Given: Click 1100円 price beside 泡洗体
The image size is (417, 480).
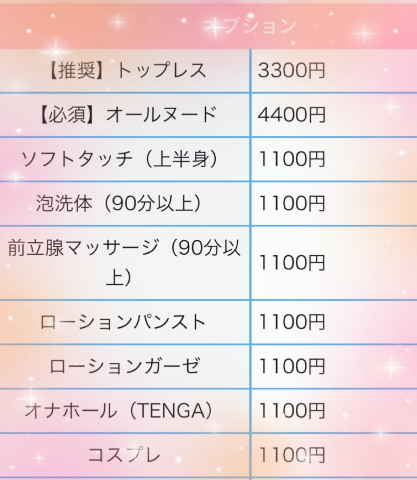Looking at the screenshot, I should coord(291,203).
